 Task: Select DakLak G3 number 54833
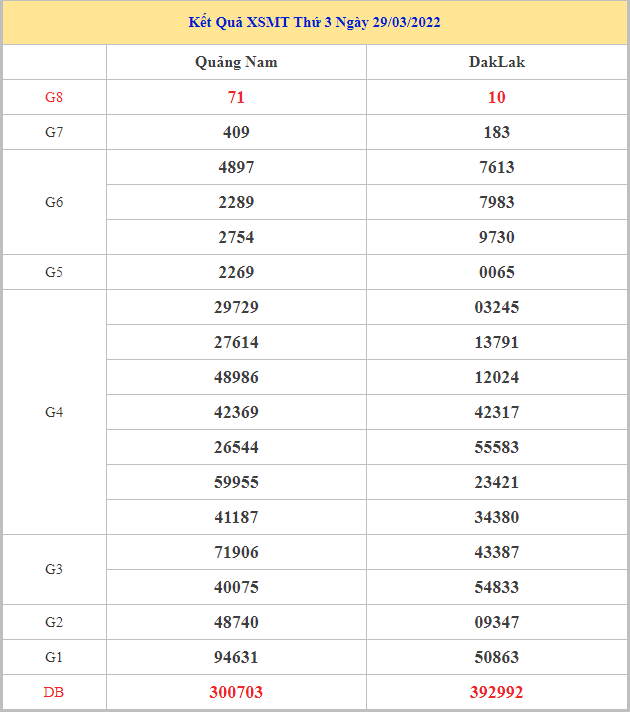click(496, 587)
